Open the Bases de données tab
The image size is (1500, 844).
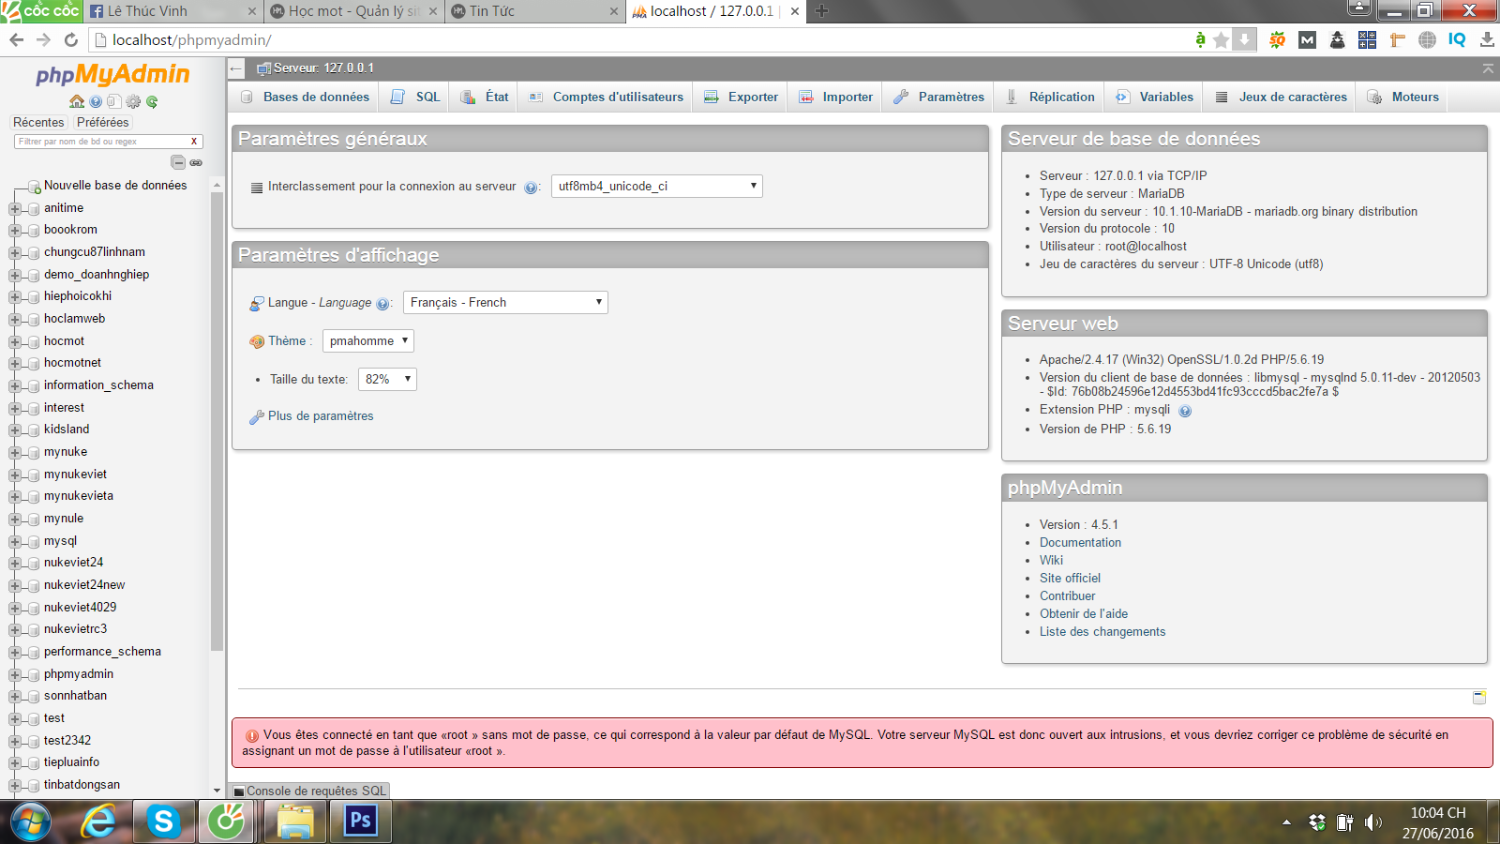tap(305, 97)
